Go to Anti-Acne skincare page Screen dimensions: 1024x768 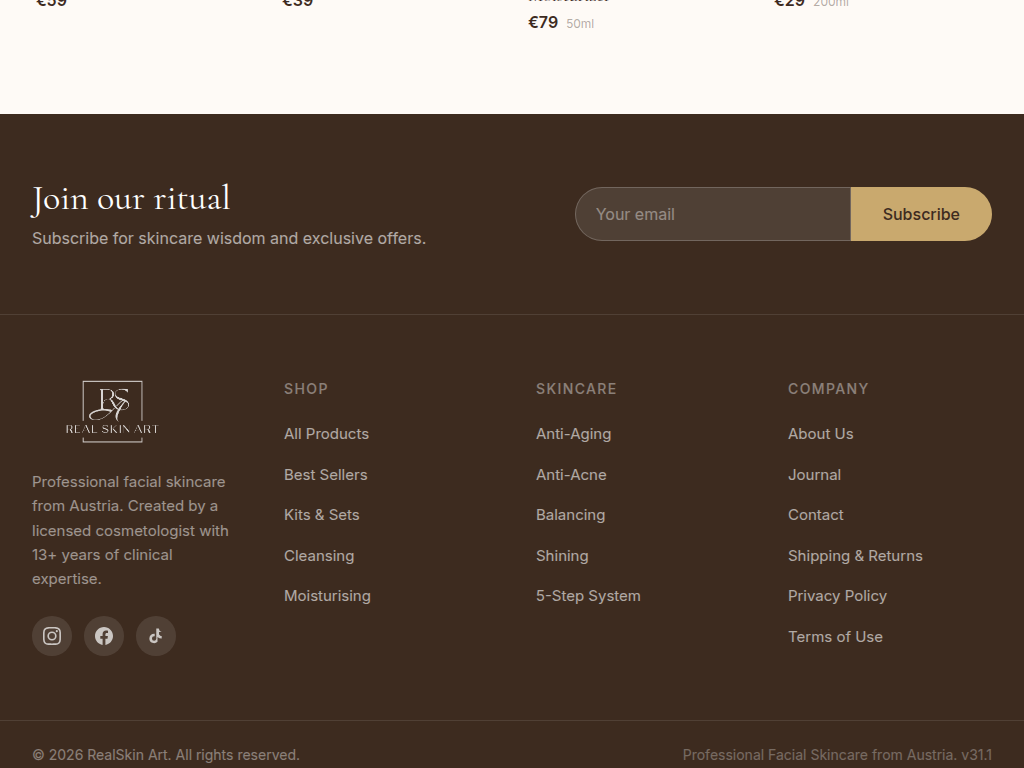(571, 475)
